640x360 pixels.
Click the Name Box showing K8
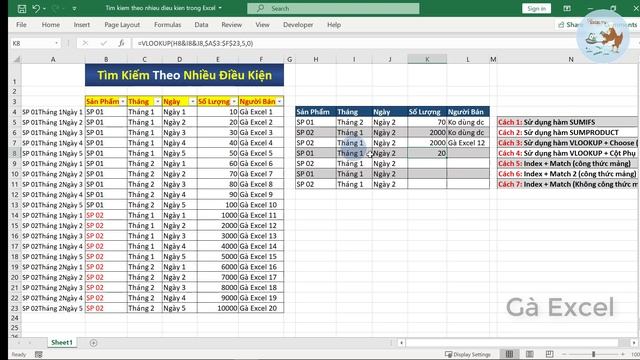(x=32, y=43)
